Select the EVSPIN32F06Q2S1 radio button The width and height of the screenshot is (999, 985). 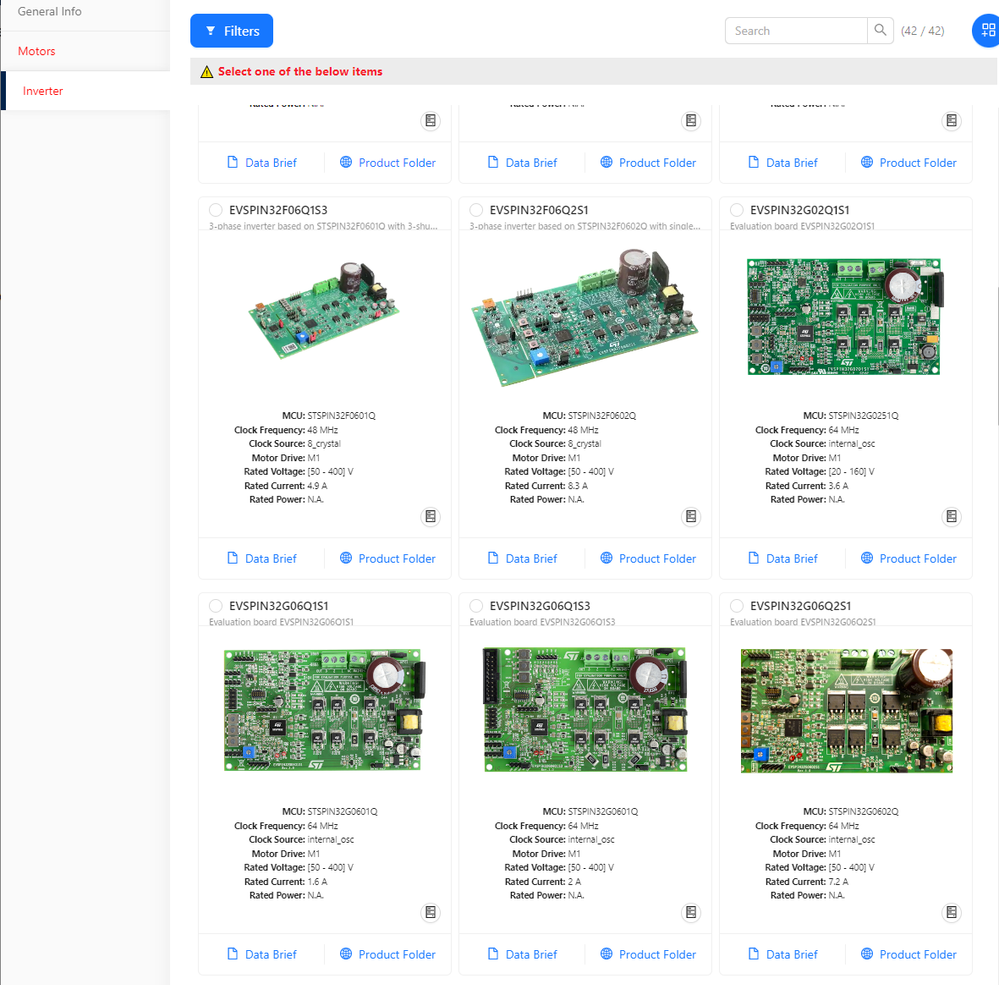pos(476,210)
